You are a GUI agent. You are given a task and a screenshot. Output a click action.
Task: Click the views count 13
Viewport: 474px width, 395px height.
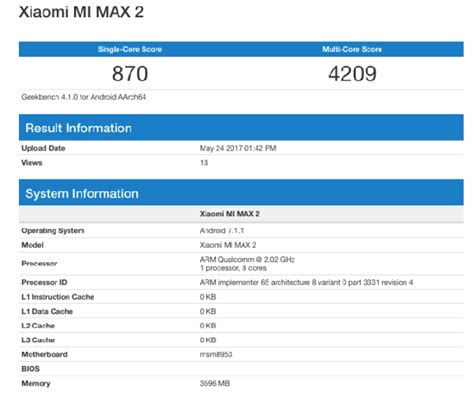[204, 163]
